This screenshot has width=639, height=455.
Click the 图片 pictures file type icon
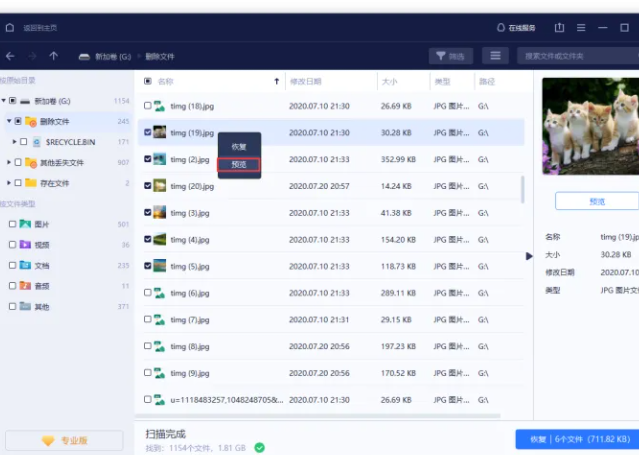point(25,224)
